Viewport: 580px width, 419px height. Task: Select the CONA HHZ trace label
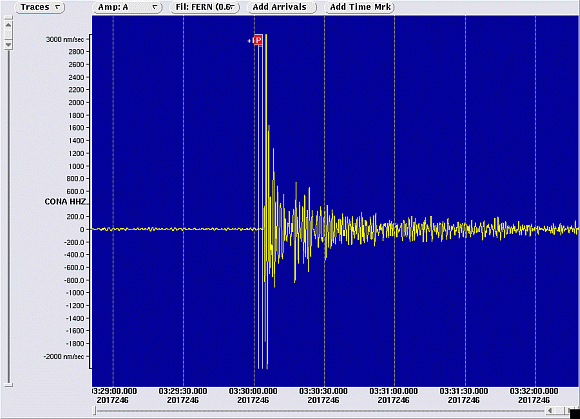tap(65, 202)
